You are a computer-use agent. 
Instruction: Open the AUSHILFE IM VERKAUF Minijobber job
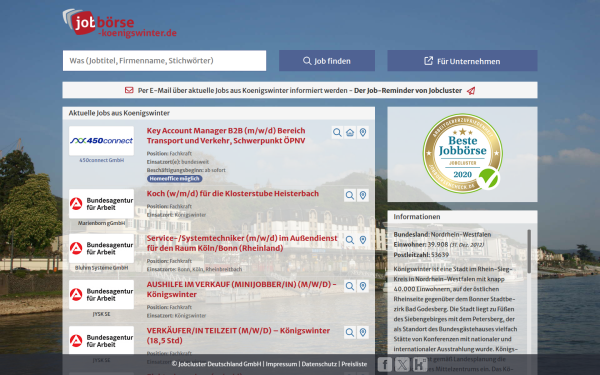(241, 289)
